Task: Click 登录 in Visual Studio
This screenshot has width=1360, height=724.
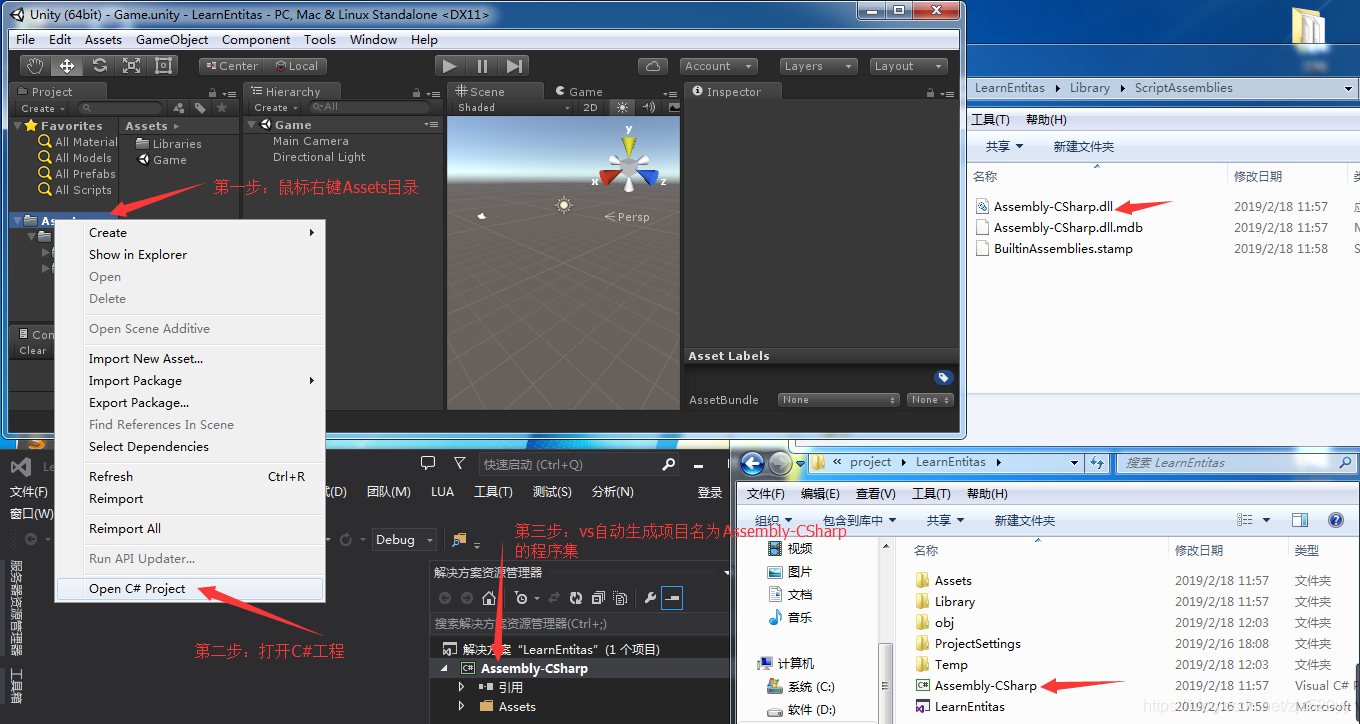Action: (710, 492)
